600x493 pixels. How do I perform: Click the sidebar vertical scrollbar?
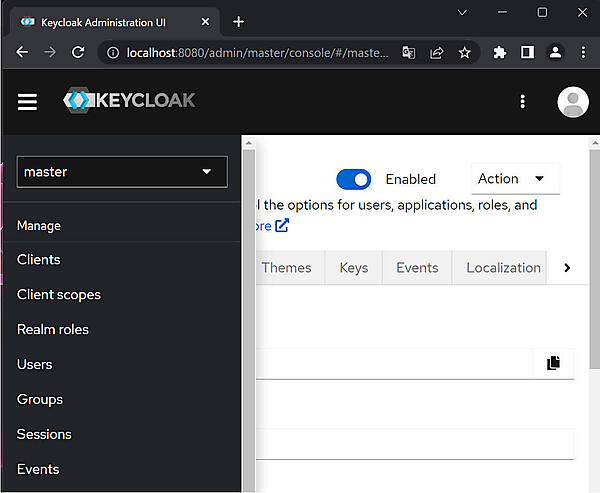coord(249,320)
